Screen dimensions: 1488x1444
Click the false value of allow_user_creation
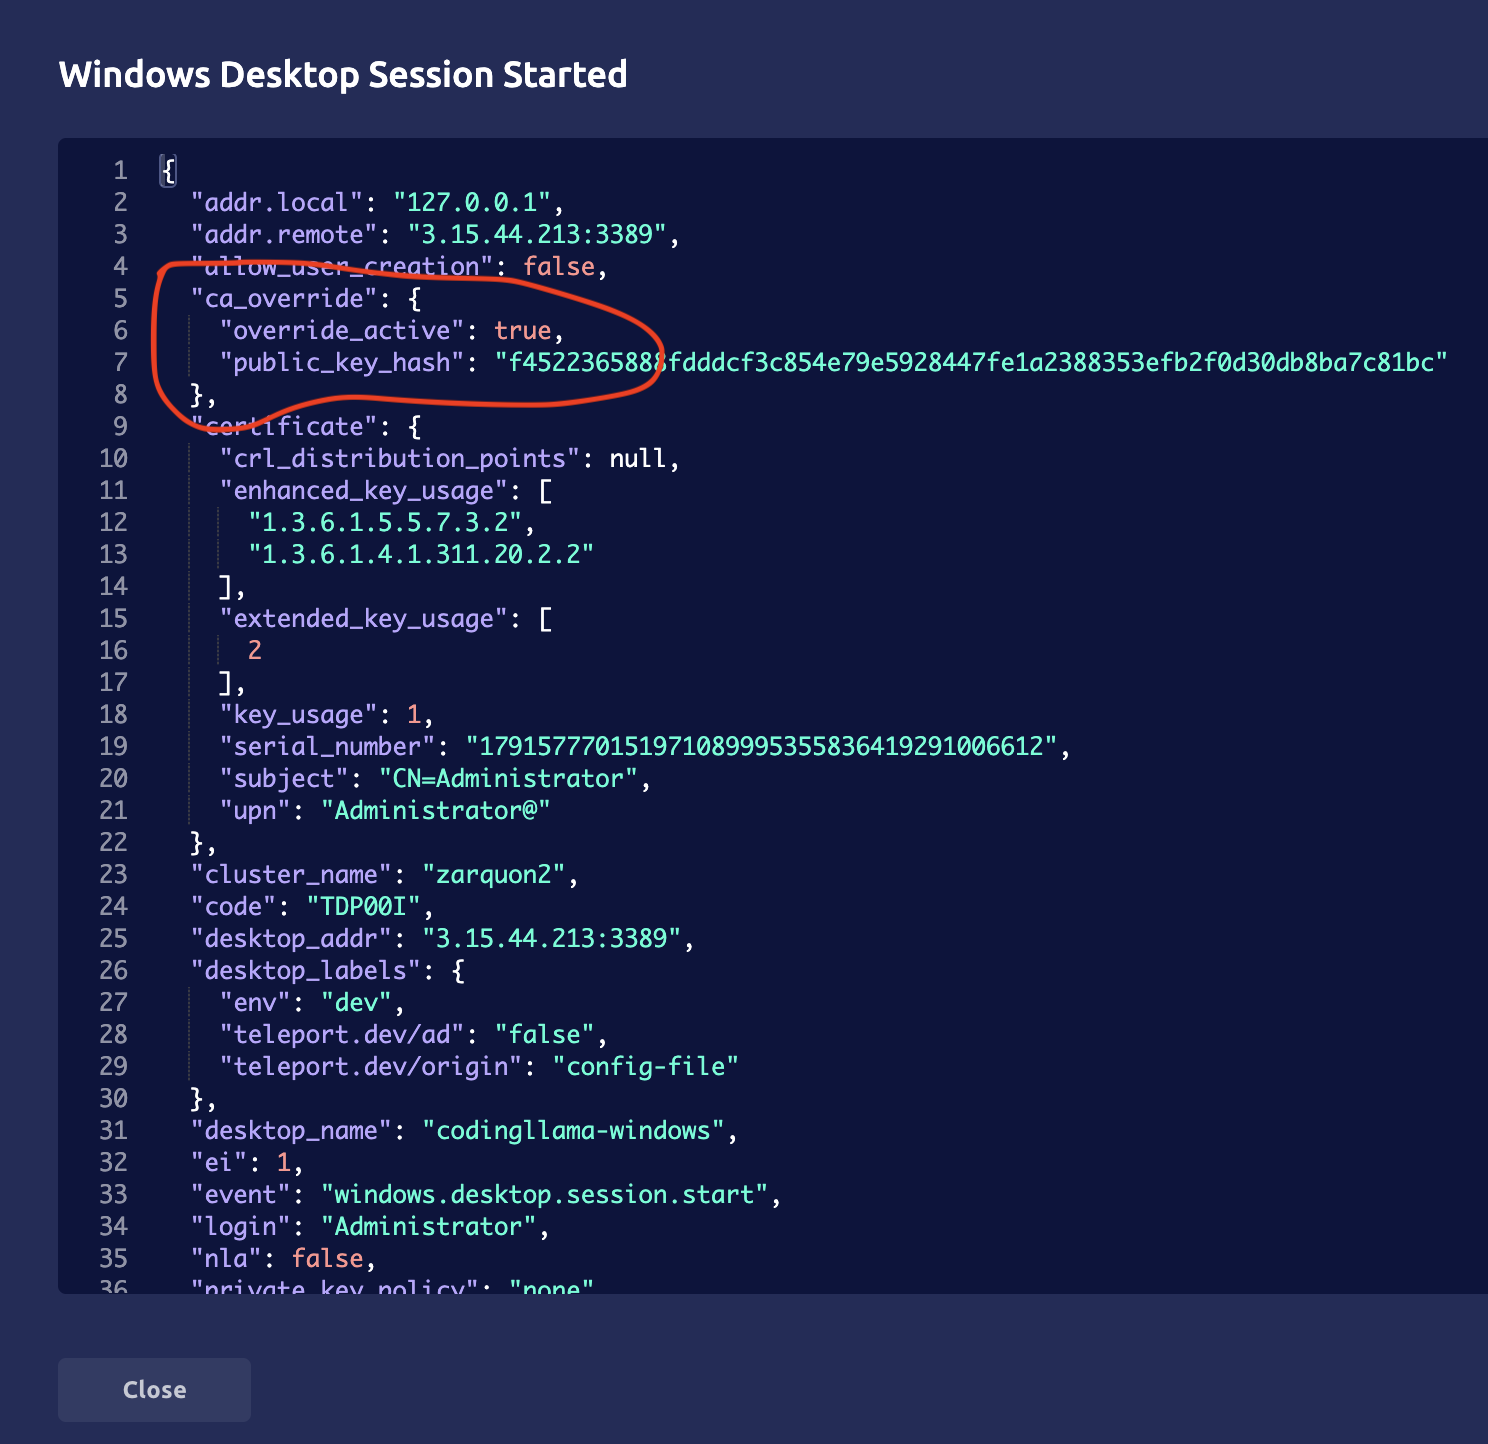click(x=559, y=266)
